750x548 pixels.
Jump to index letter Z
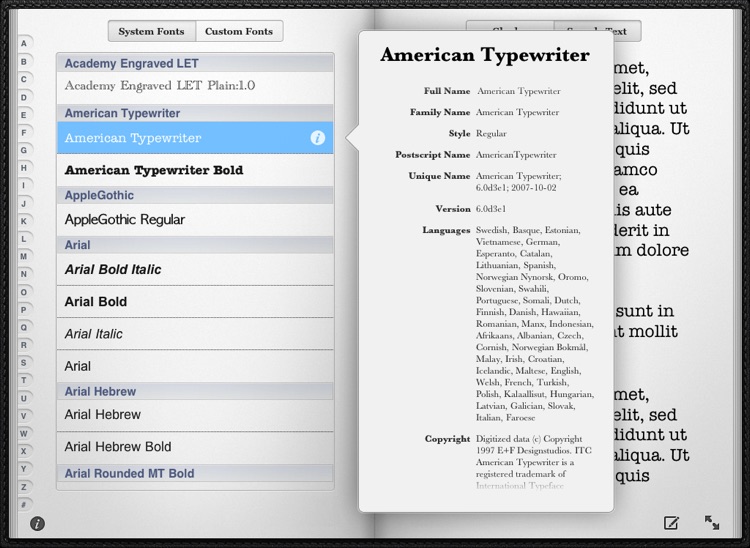pos(24,487)
